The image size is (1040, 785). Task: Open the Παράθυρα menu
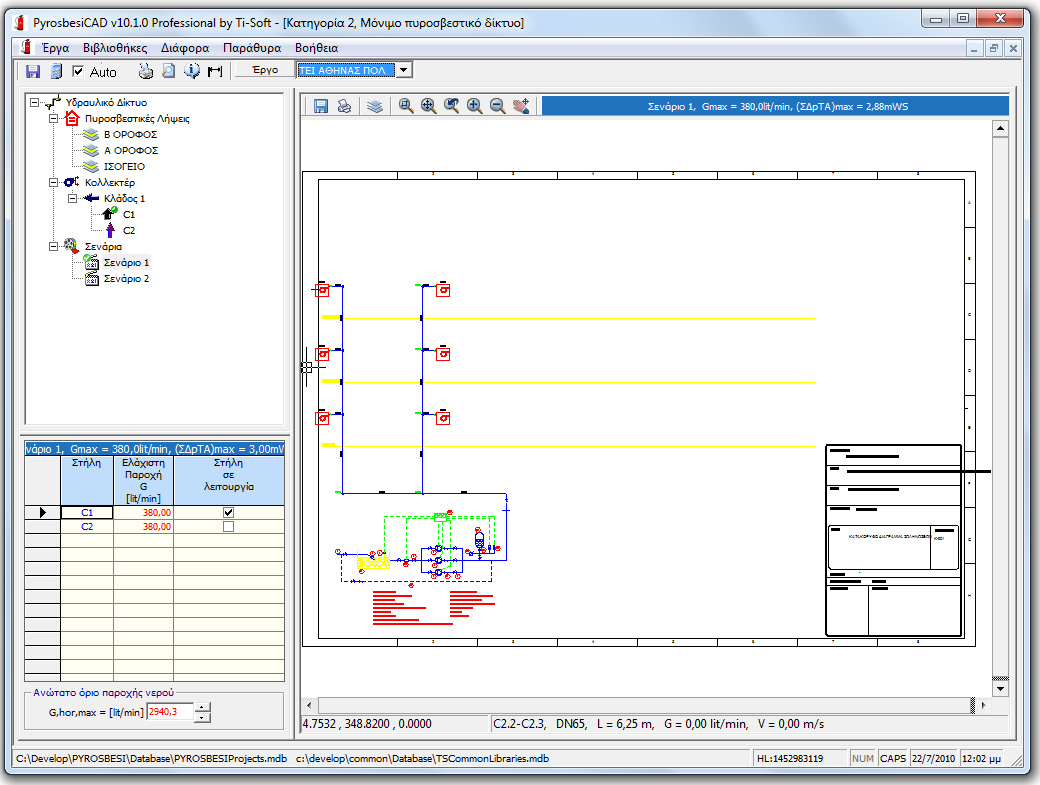point(254,47)
